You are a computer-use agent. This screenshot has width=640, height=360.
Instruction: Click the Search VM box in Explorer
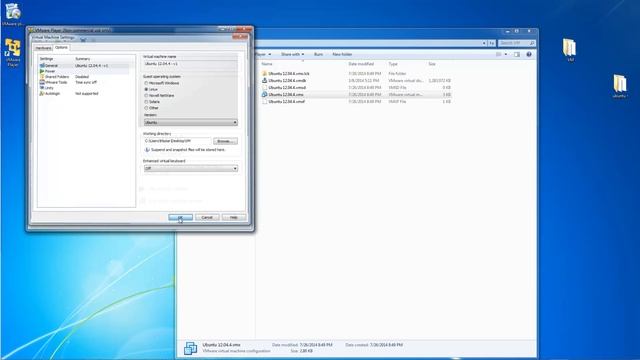[x=517, y=43]
